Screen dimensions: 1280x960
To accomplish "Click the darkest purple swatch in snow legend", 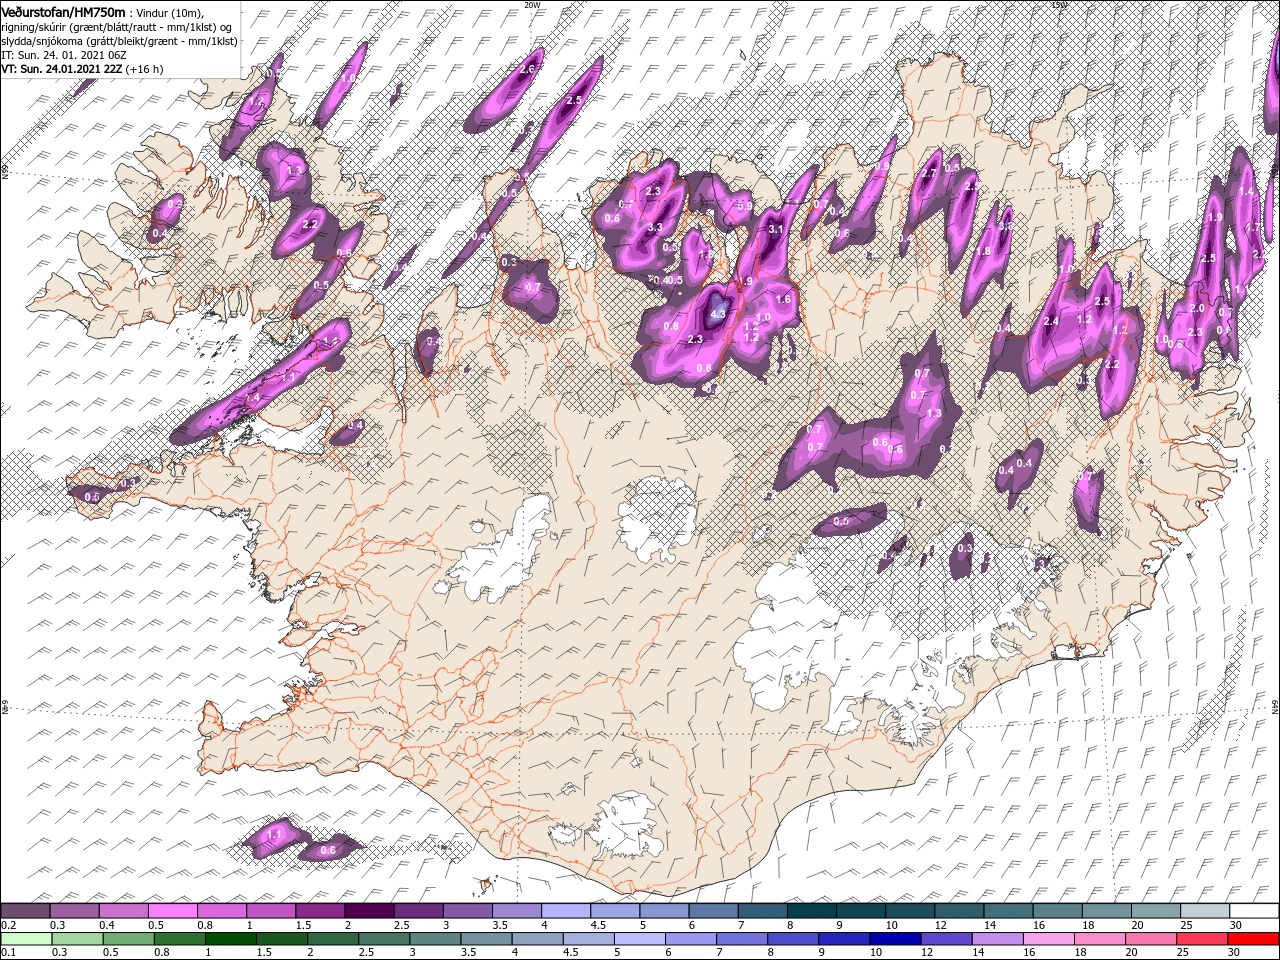I will 369,911.
